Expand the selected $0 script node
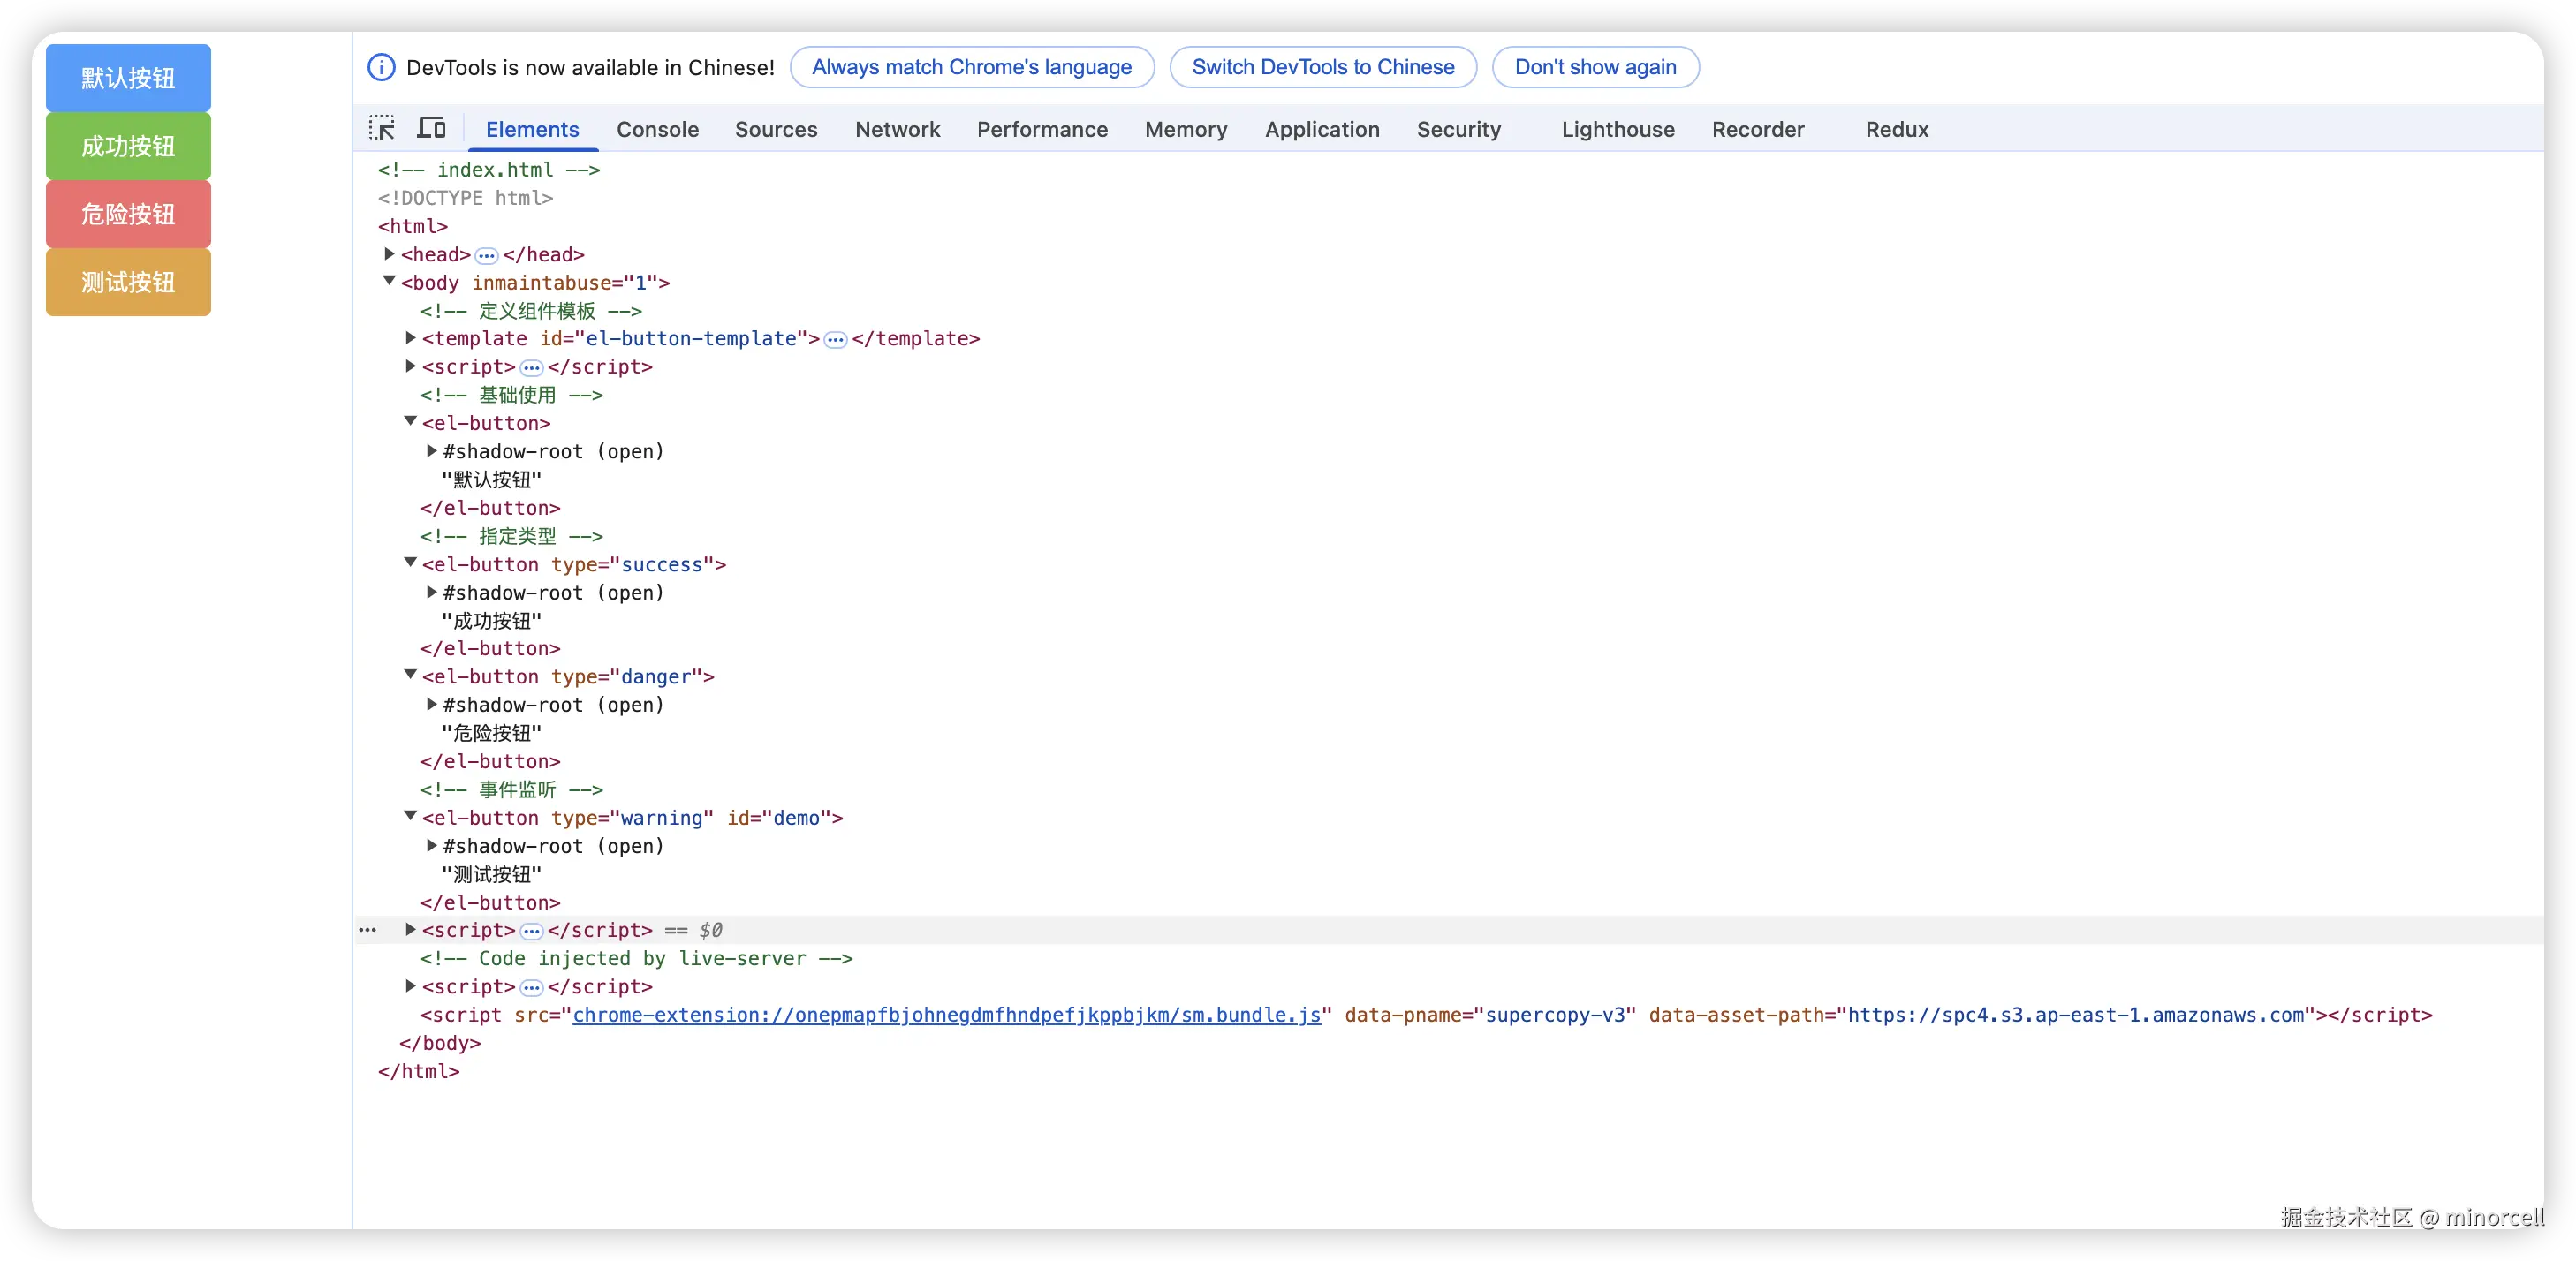The image size is (2576, 1261). (x=410, y=929)
